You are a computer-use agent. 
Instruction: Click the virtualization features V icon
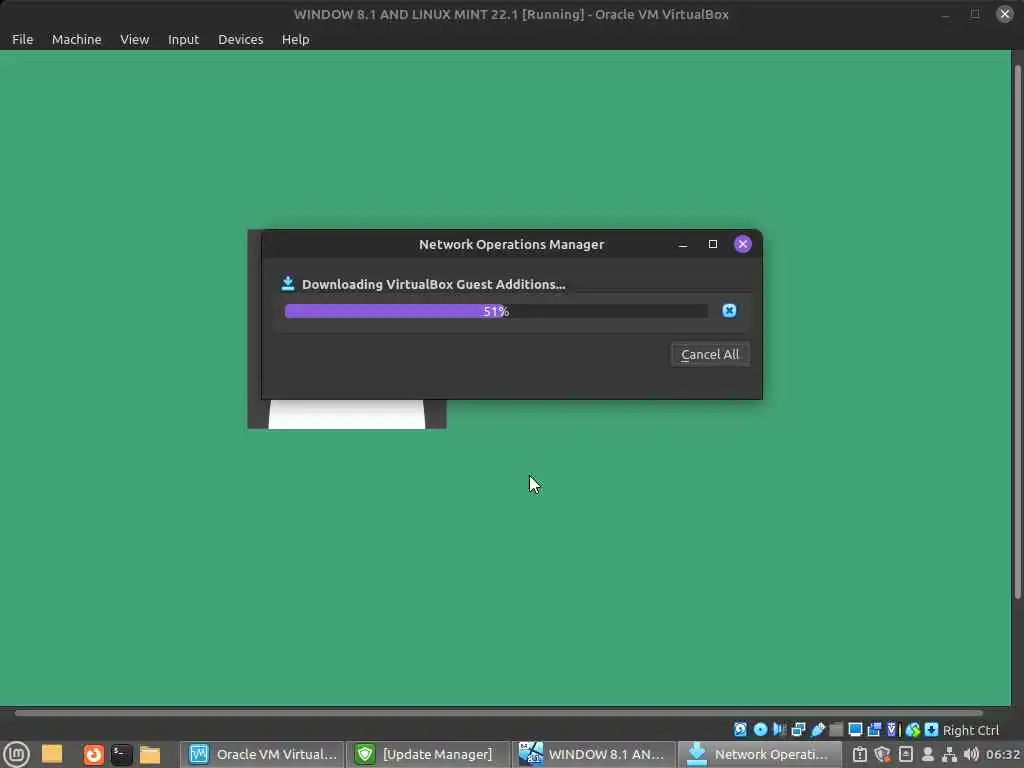point(892,729)
